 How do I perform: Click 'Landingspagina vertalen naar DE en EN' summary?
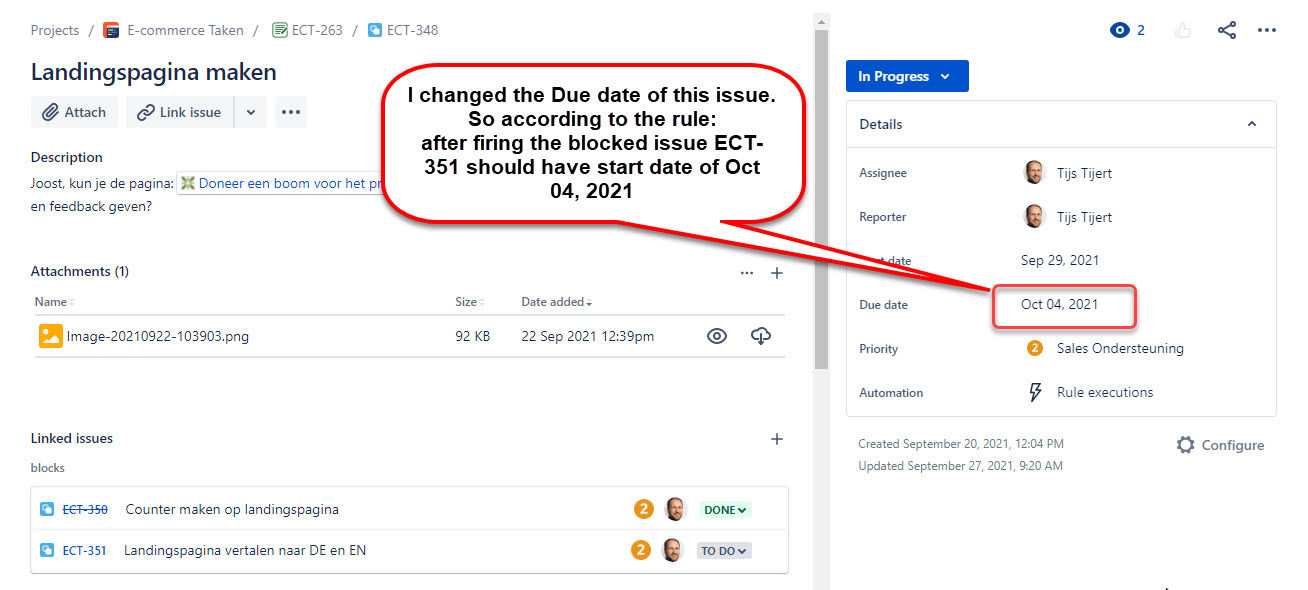pos(245,550)
